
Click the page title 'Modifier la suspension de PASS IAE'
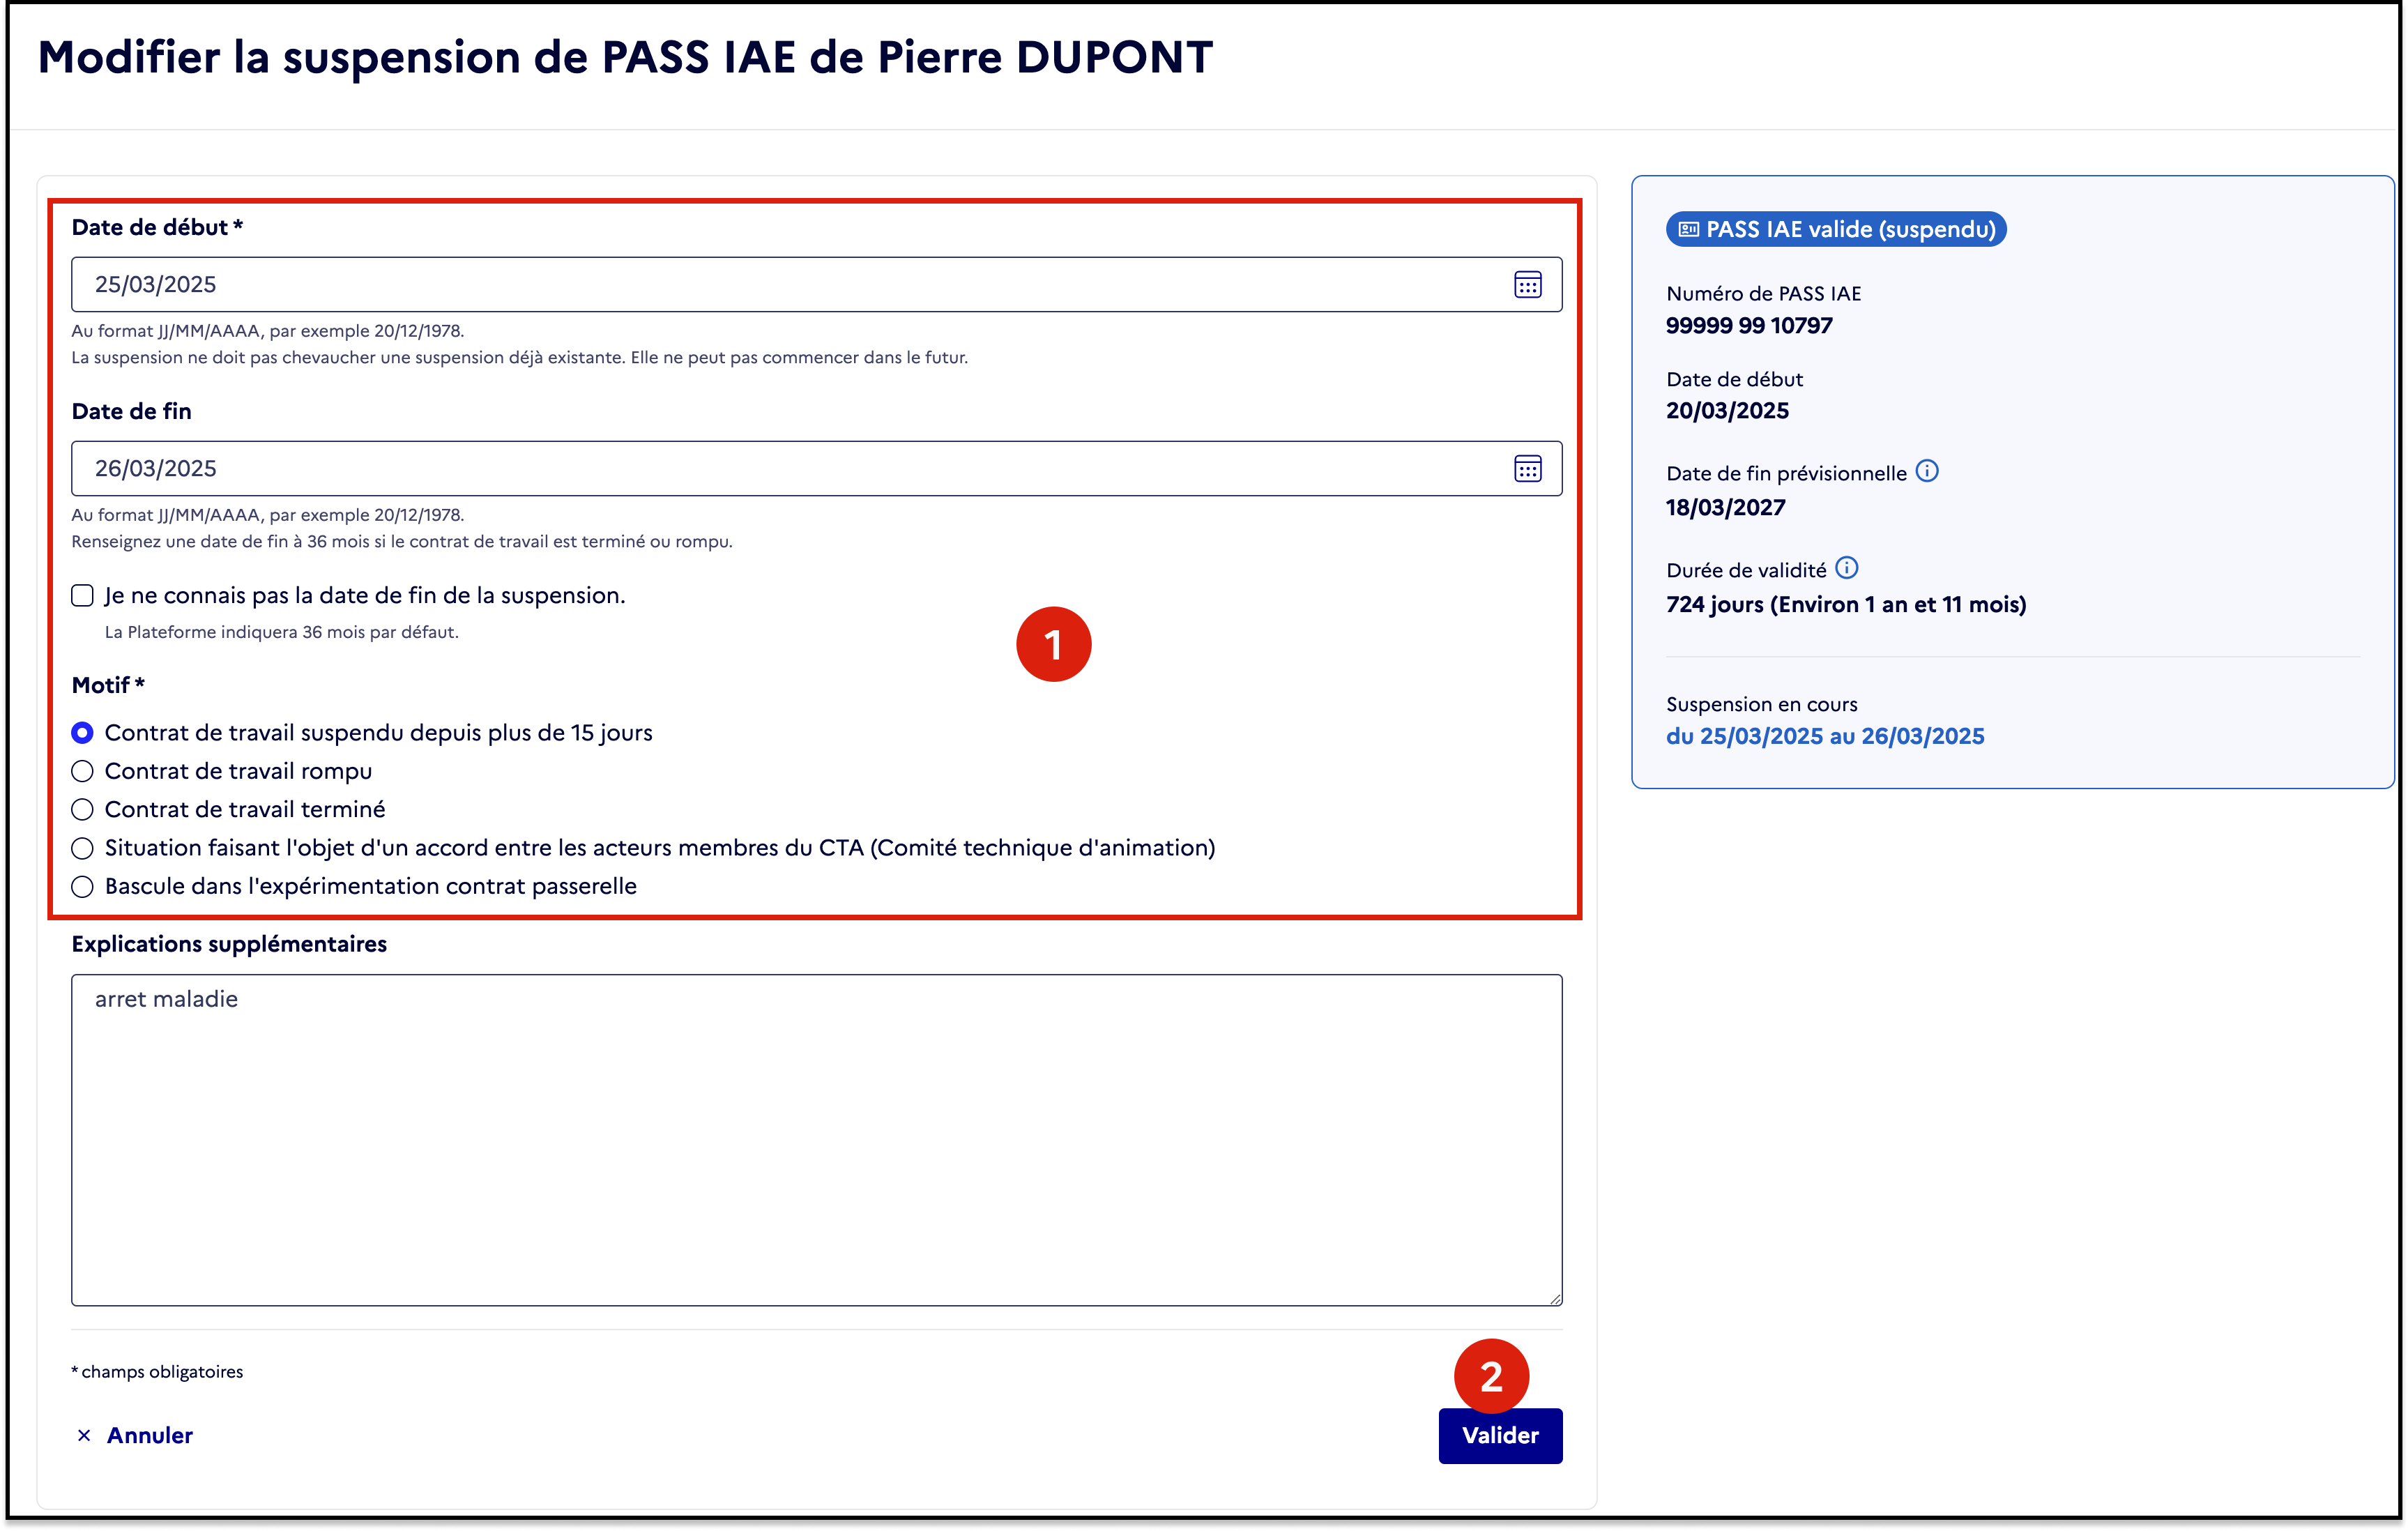[x=625, y=58]
